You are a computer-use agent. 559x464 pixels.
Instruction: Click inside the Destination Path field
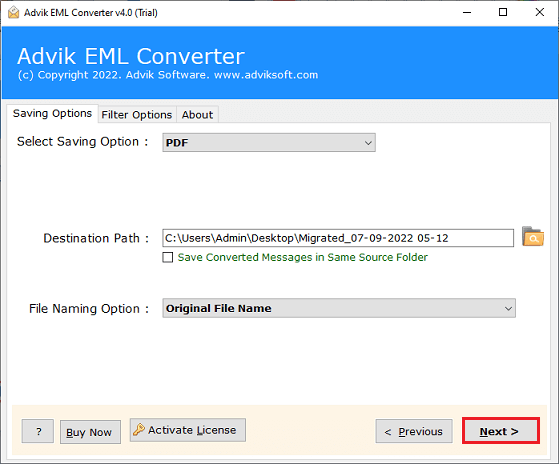coord(338,238)
